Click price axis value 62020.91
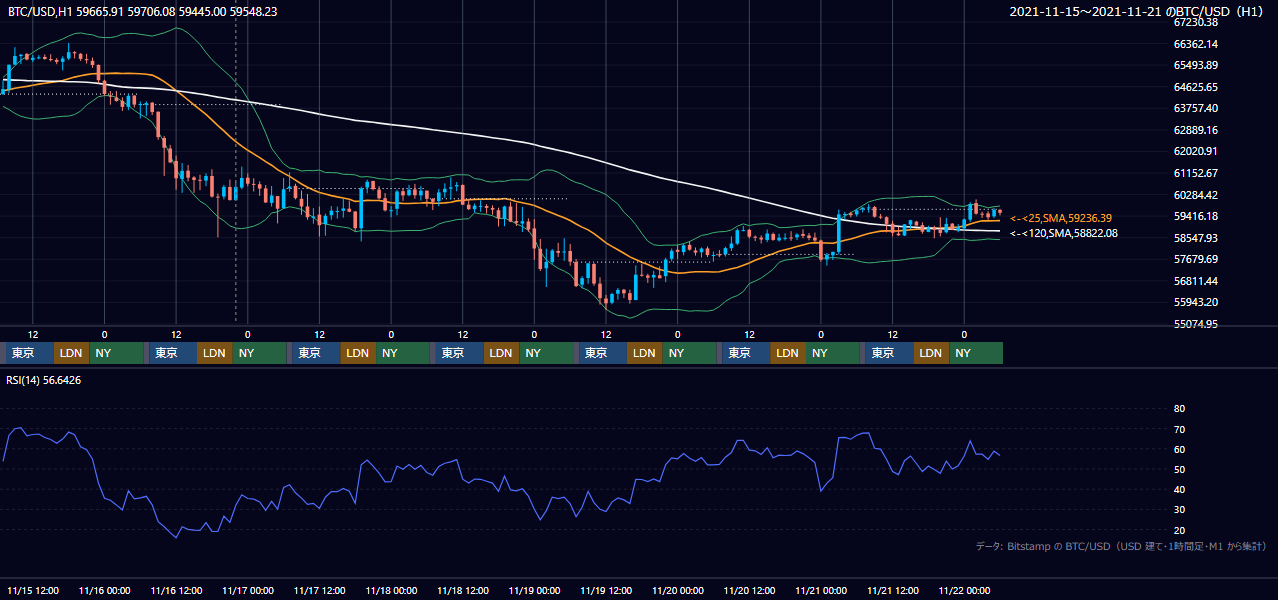Screen dimensions: 1278x600 coord(1196,151)
